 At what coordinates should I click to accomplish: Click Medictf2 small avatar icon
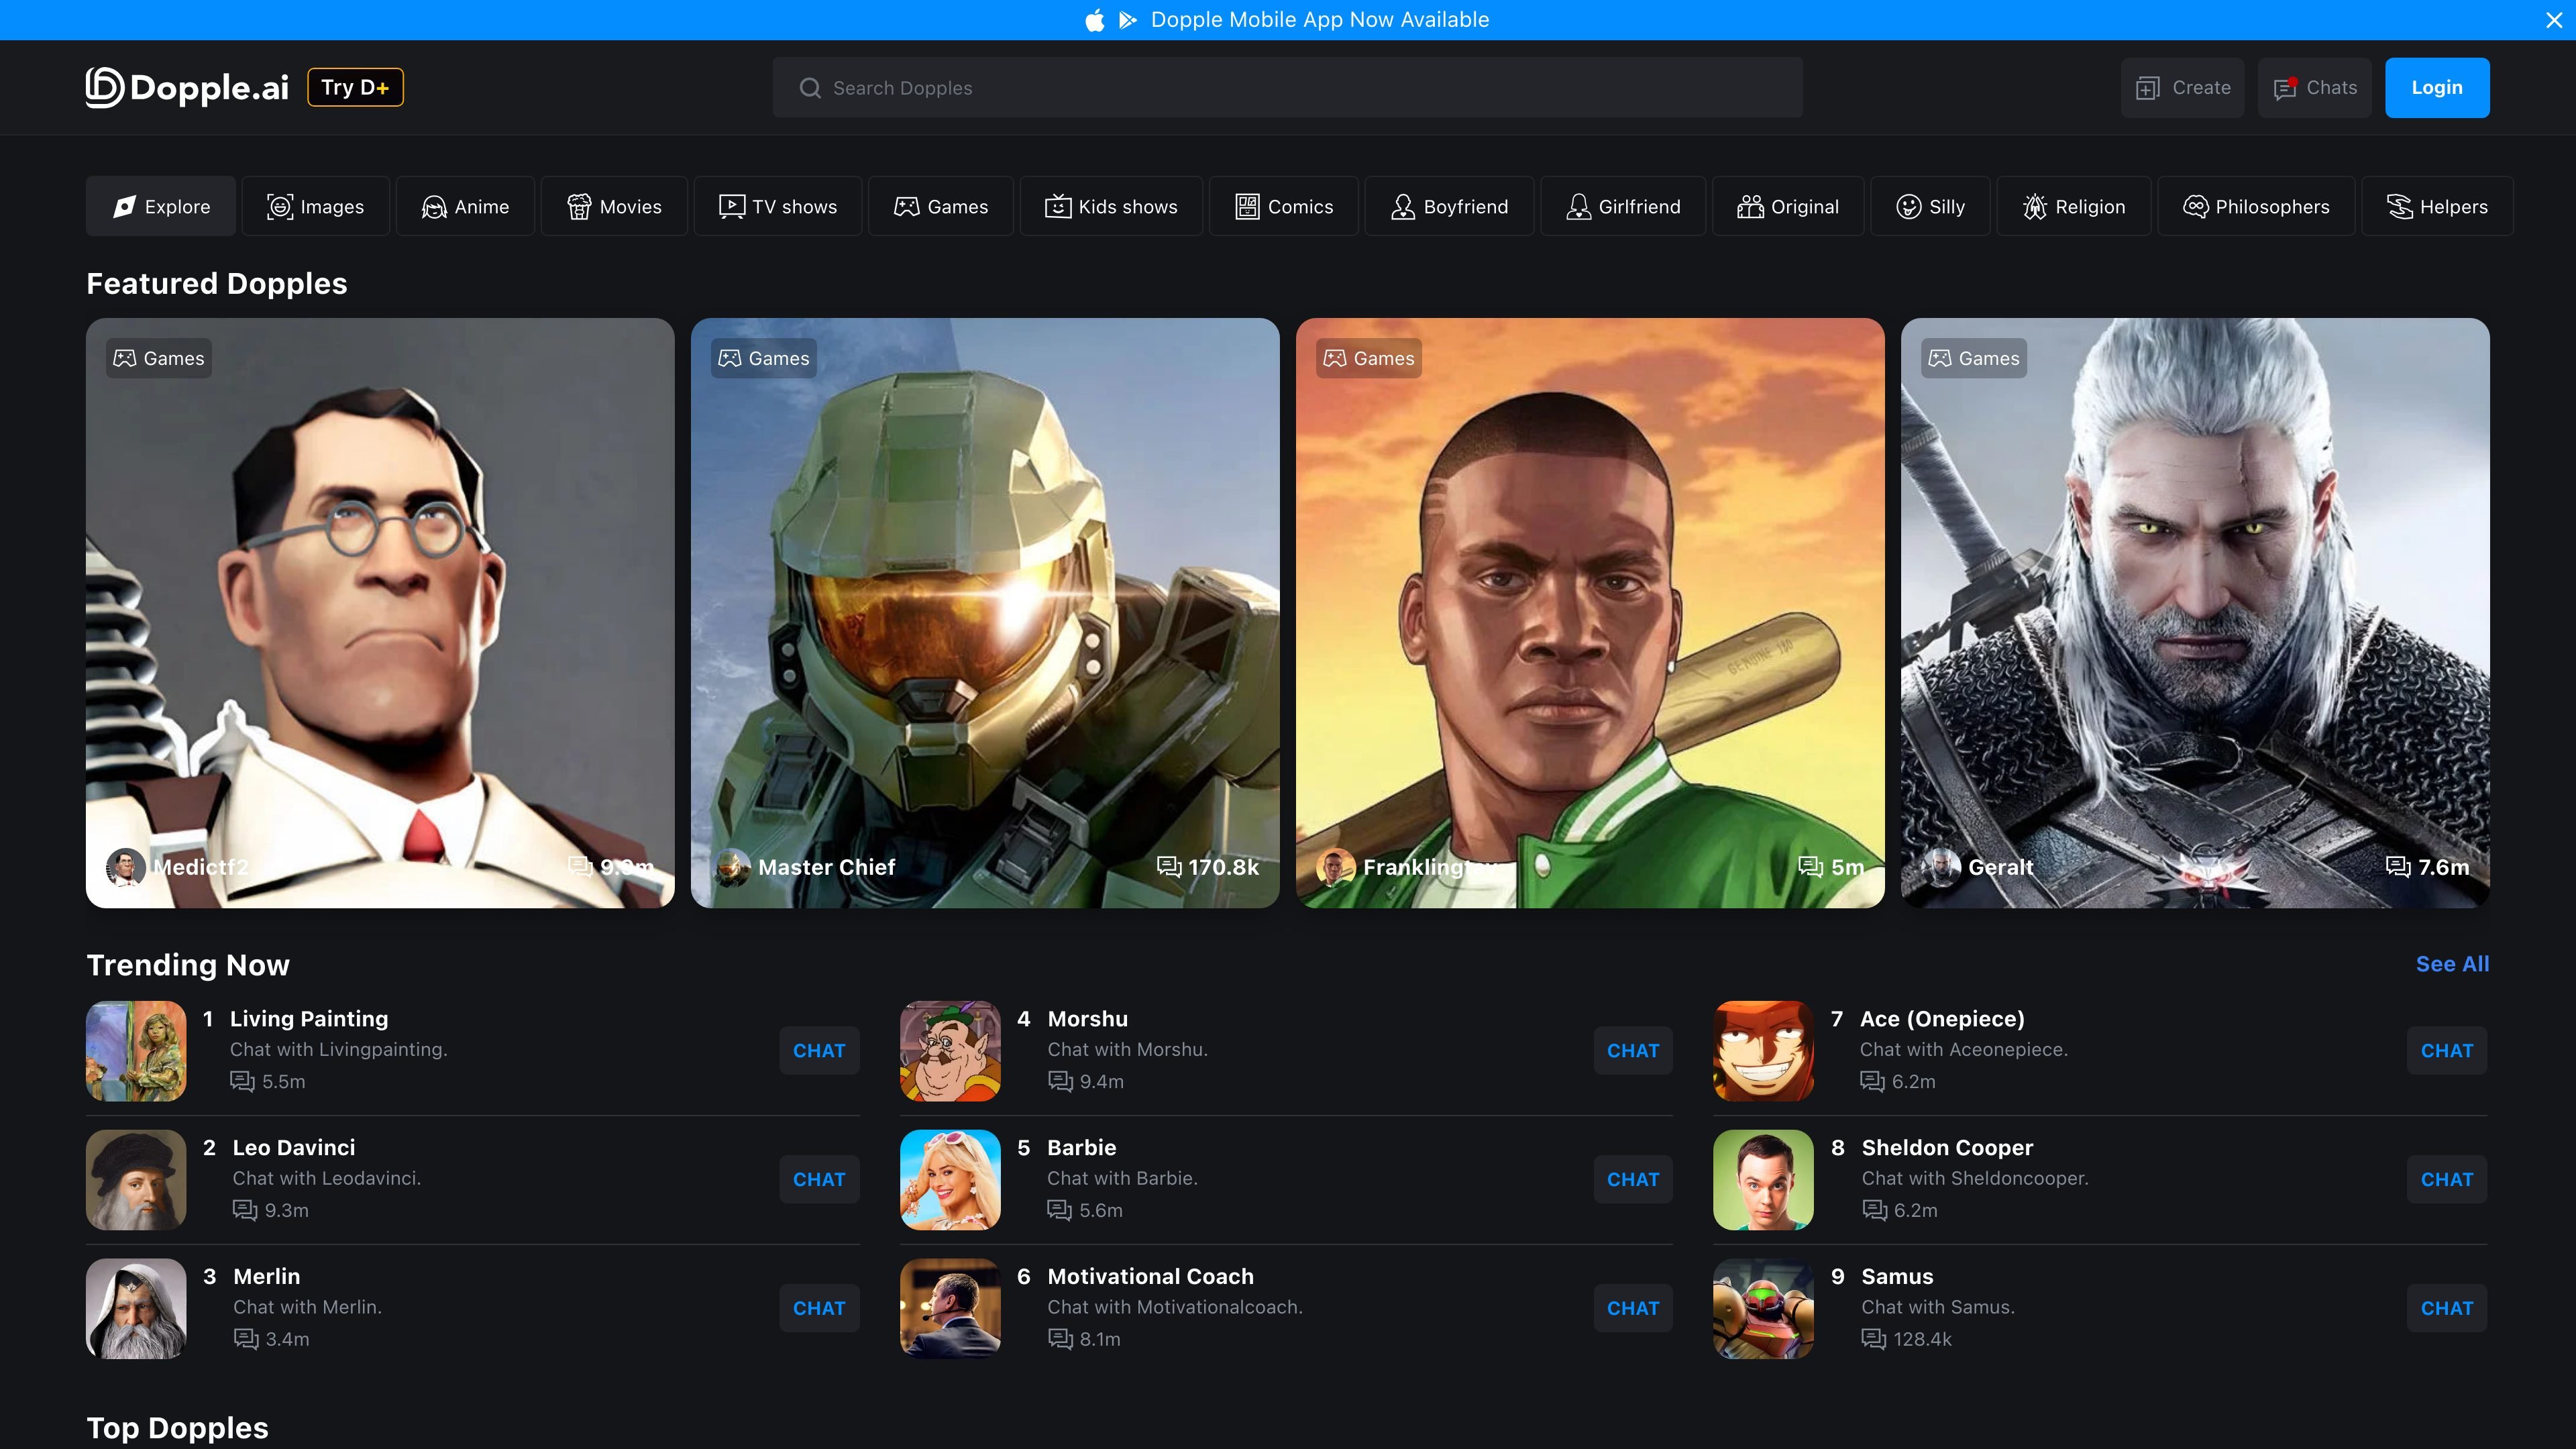pyautogui.click(x=126, y=867)
